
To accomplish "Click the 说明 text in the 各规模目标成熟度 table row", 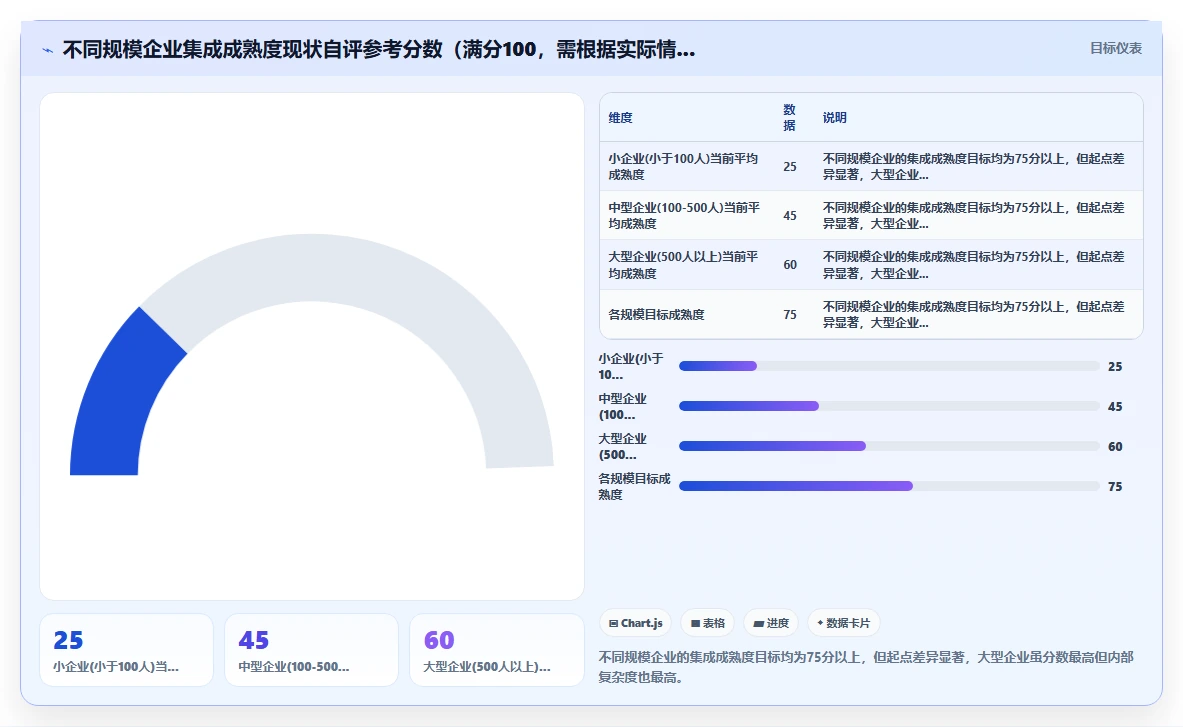I will (x=973, y=314).
